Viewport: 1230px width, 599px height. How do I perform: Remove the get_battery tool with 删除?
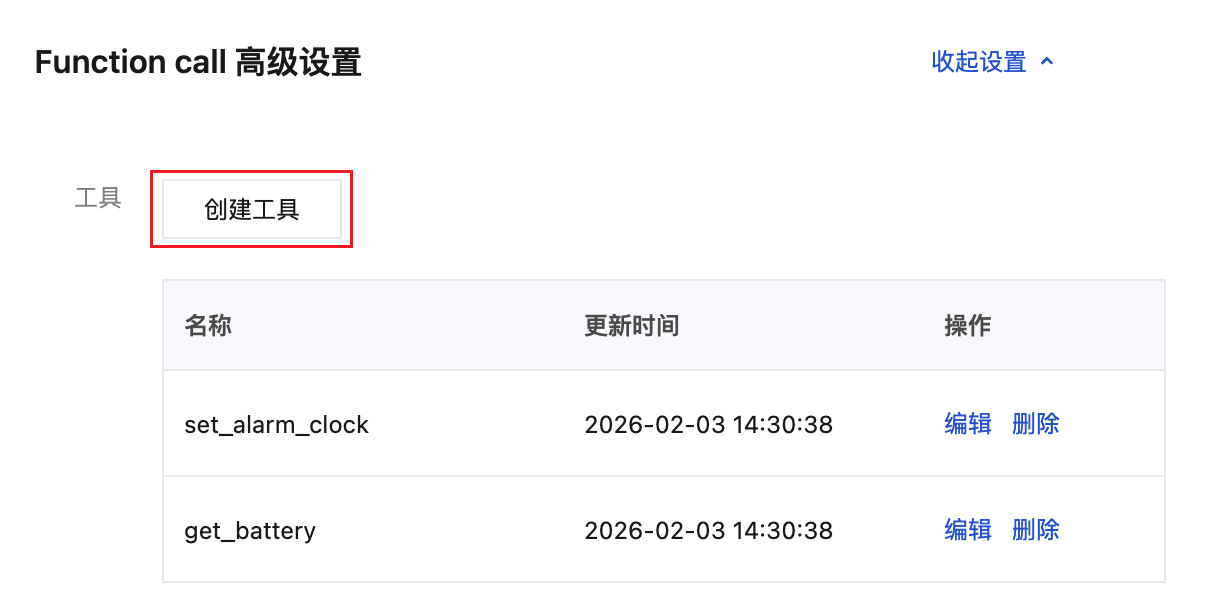pos(1035,529)
